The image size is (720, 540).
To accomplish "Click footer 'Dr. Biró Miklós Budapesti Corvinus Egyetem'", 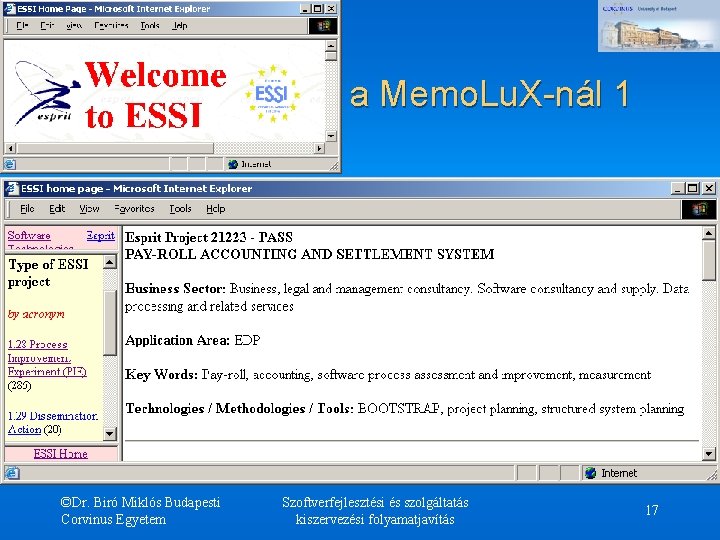I will click(x=140, y=511).
